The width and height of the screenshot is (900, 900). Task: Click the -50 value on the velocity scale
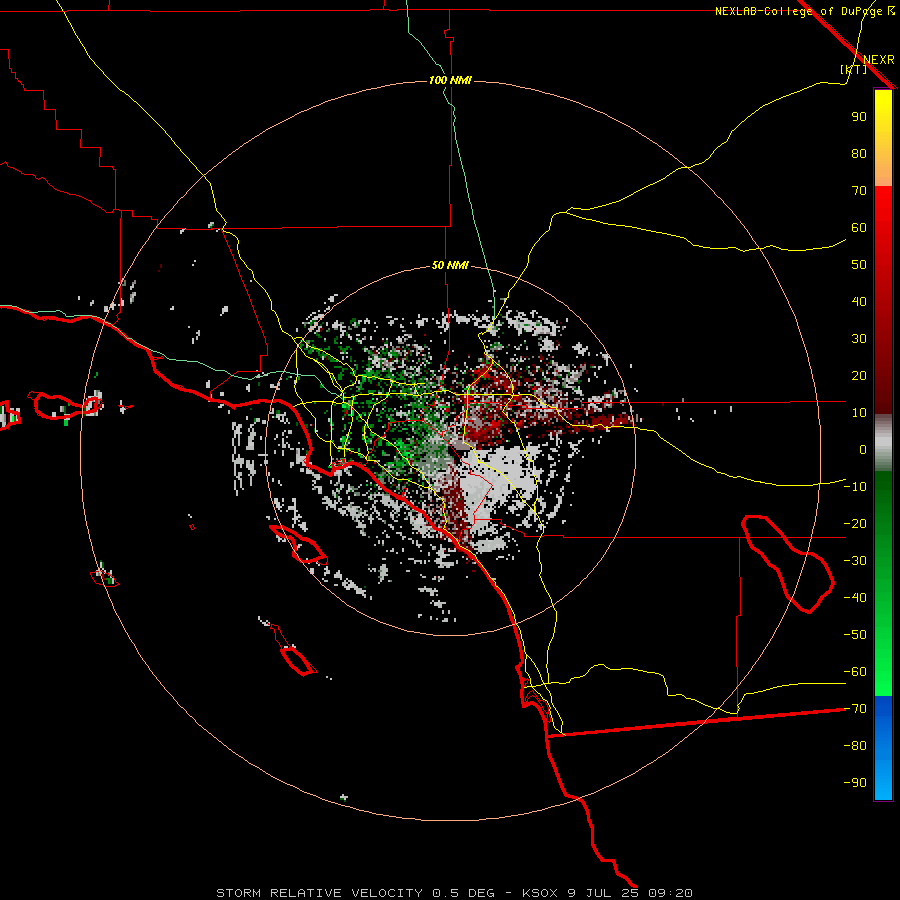pos(855,635)
